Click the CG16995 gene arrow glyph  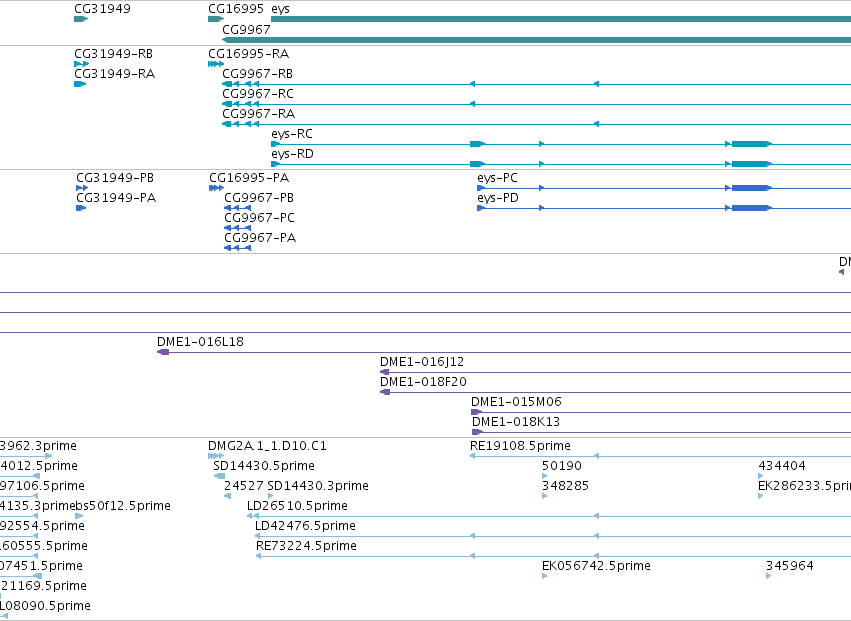(x=215, y=19)
